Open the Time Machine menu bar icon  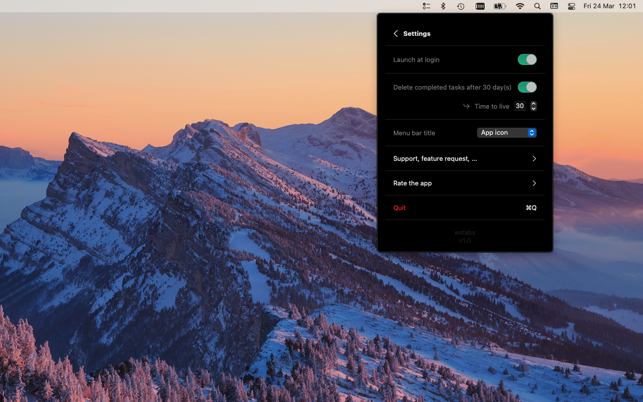[x=461, y=6]
